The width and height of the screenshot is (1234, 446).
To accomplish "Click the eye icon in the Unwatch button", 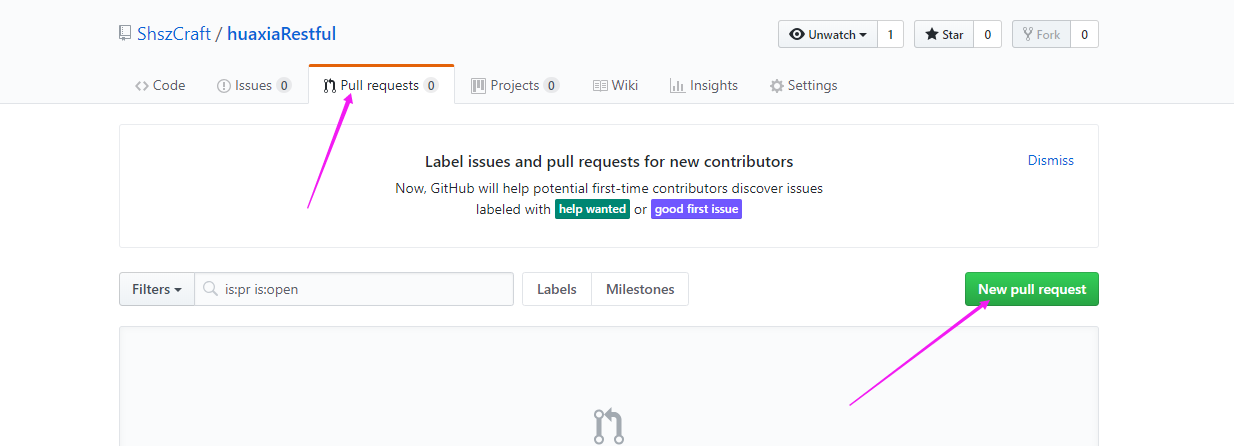I will (797, 34).
